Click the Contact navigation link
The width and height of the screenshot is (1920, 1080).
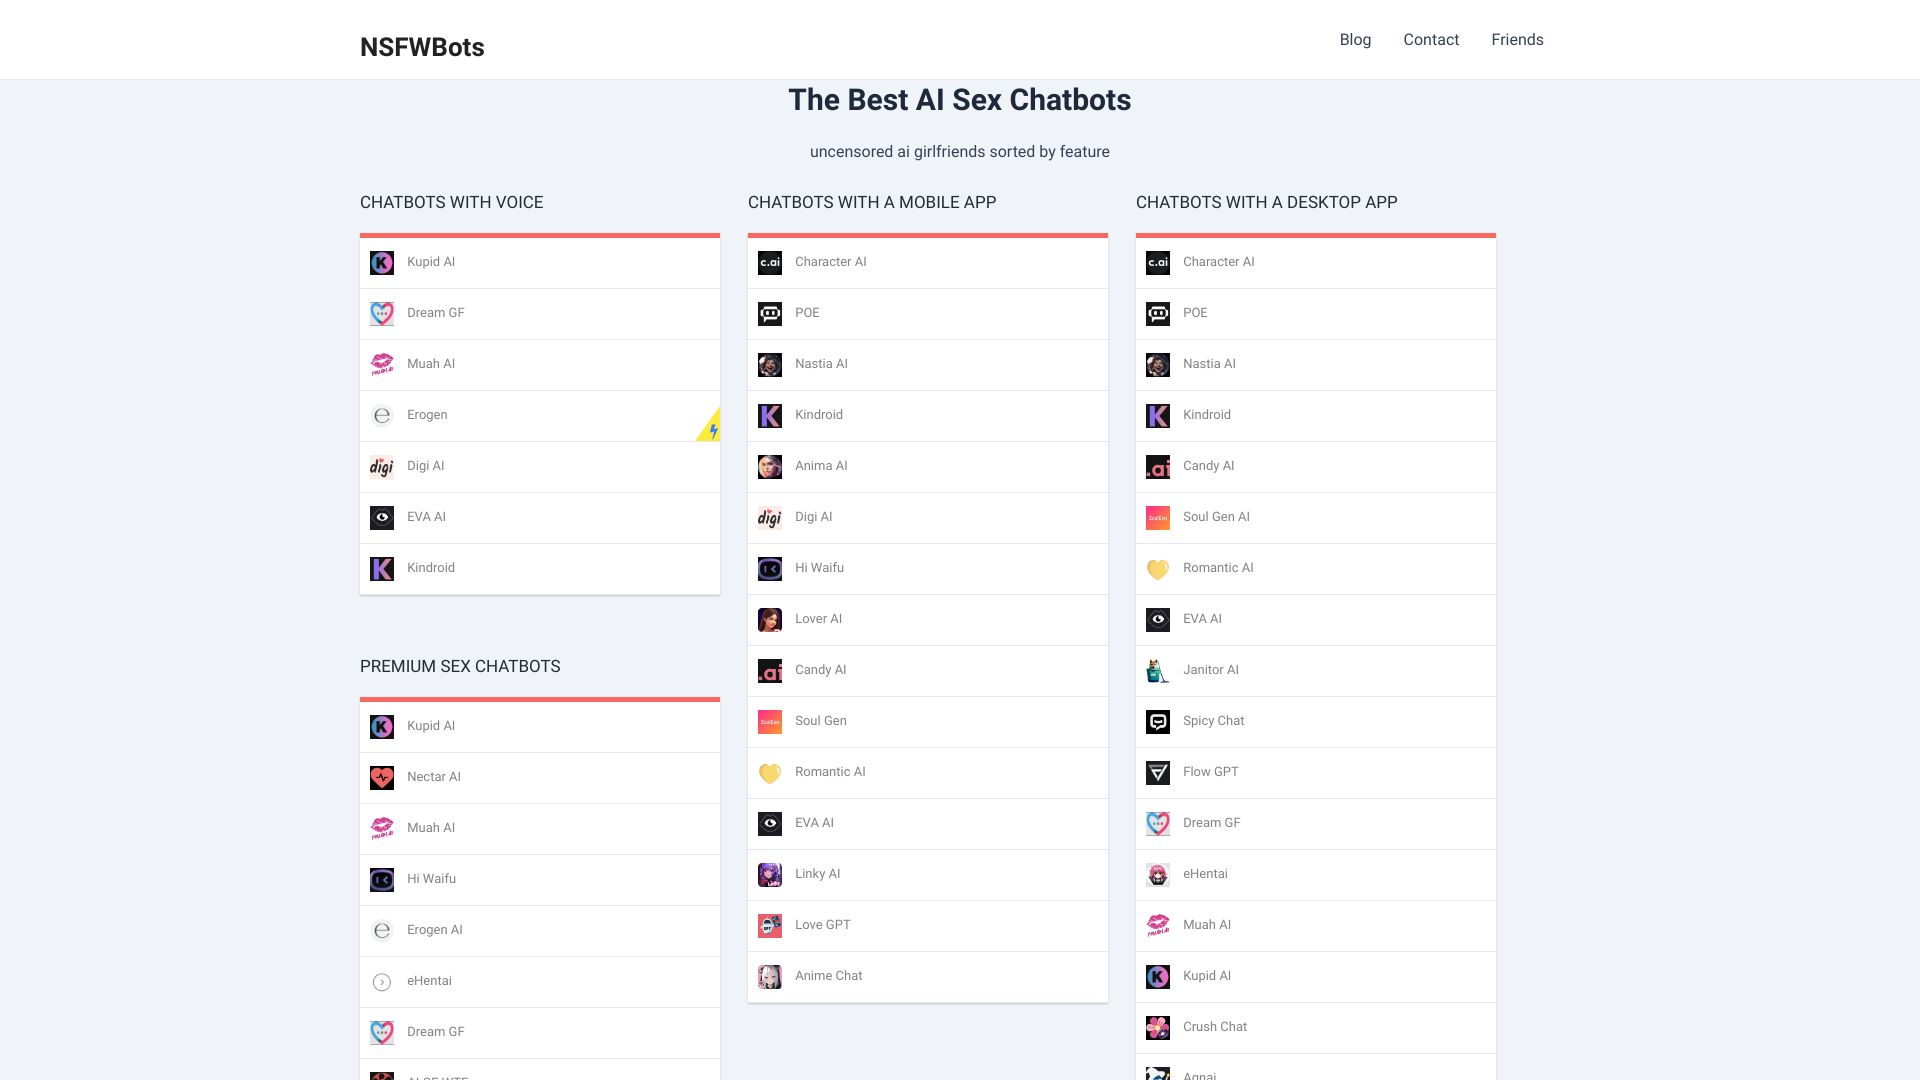1431,40
